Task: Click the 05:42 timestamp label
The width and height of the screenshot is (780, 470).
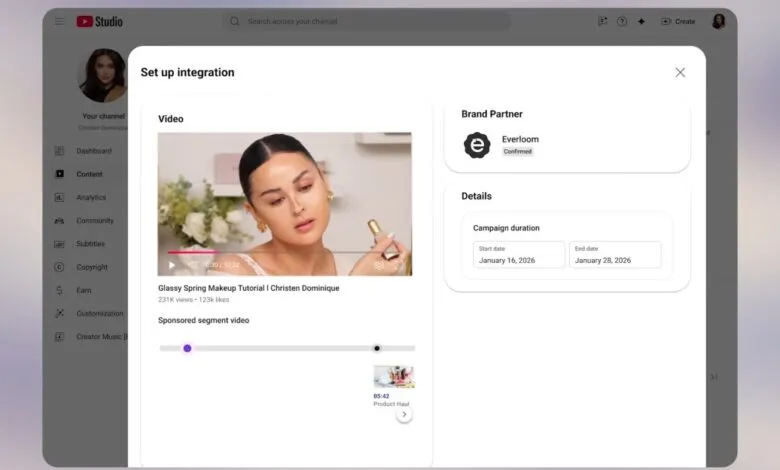Action: pos(381,396)
